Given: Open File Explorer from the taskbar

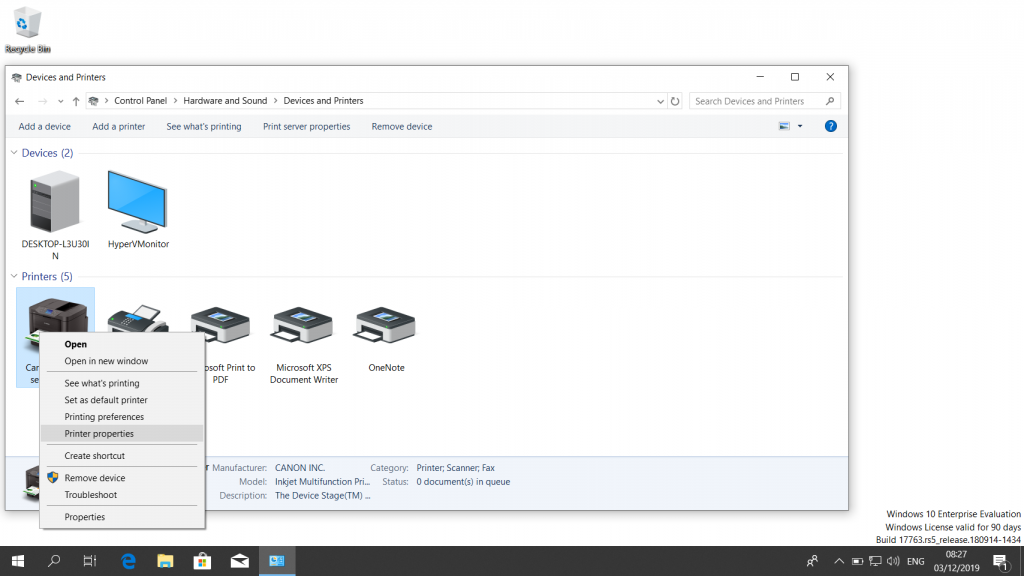Looking at the screenshot, I should click(165, 561).
